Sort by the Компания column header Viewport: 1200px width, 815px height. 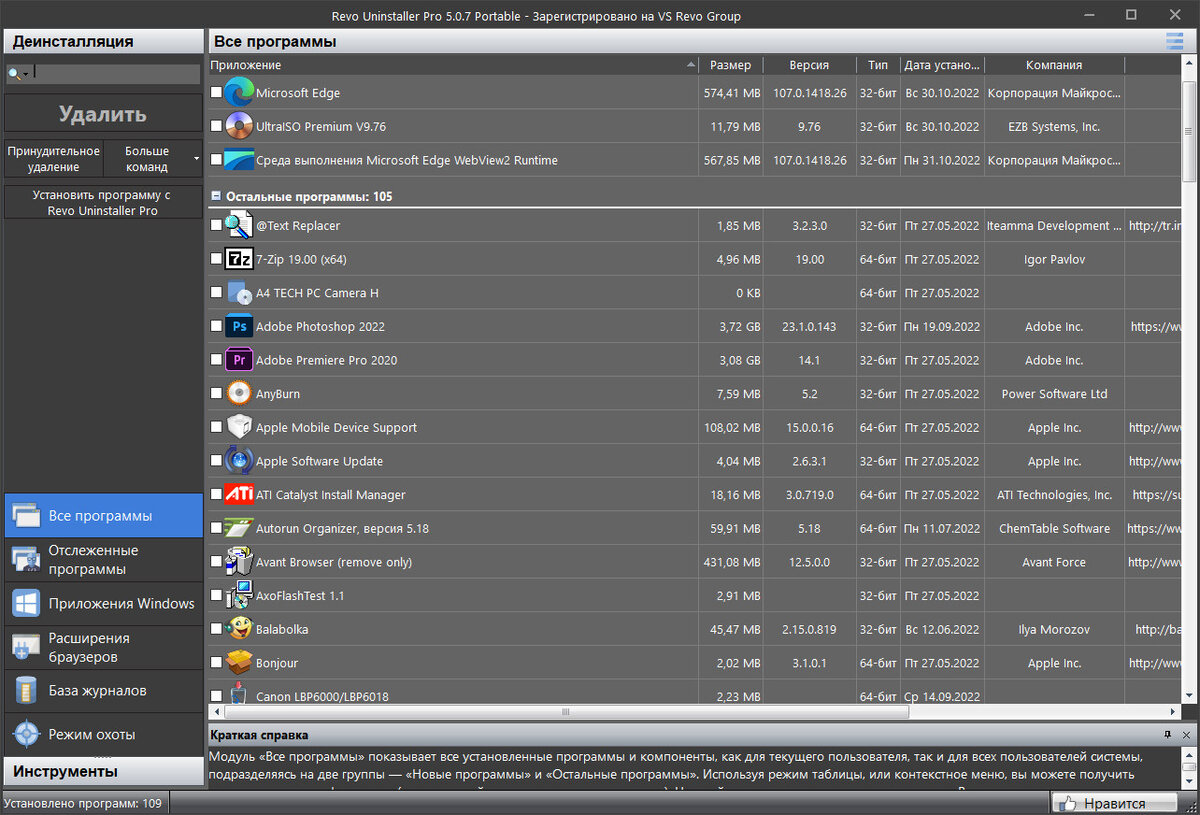[1054, 65]
